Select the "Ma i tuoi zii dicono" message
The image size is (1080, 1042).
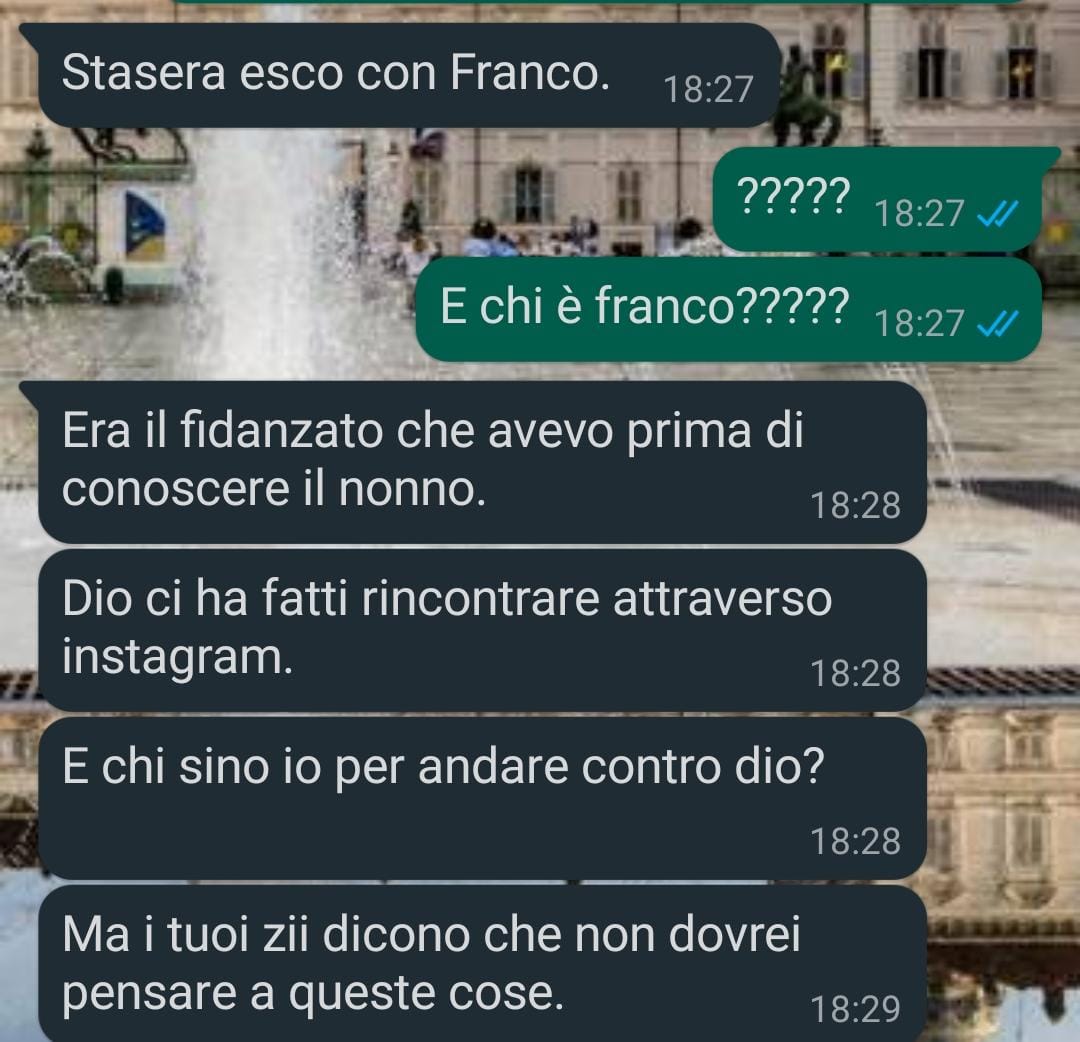click(482, 964)
